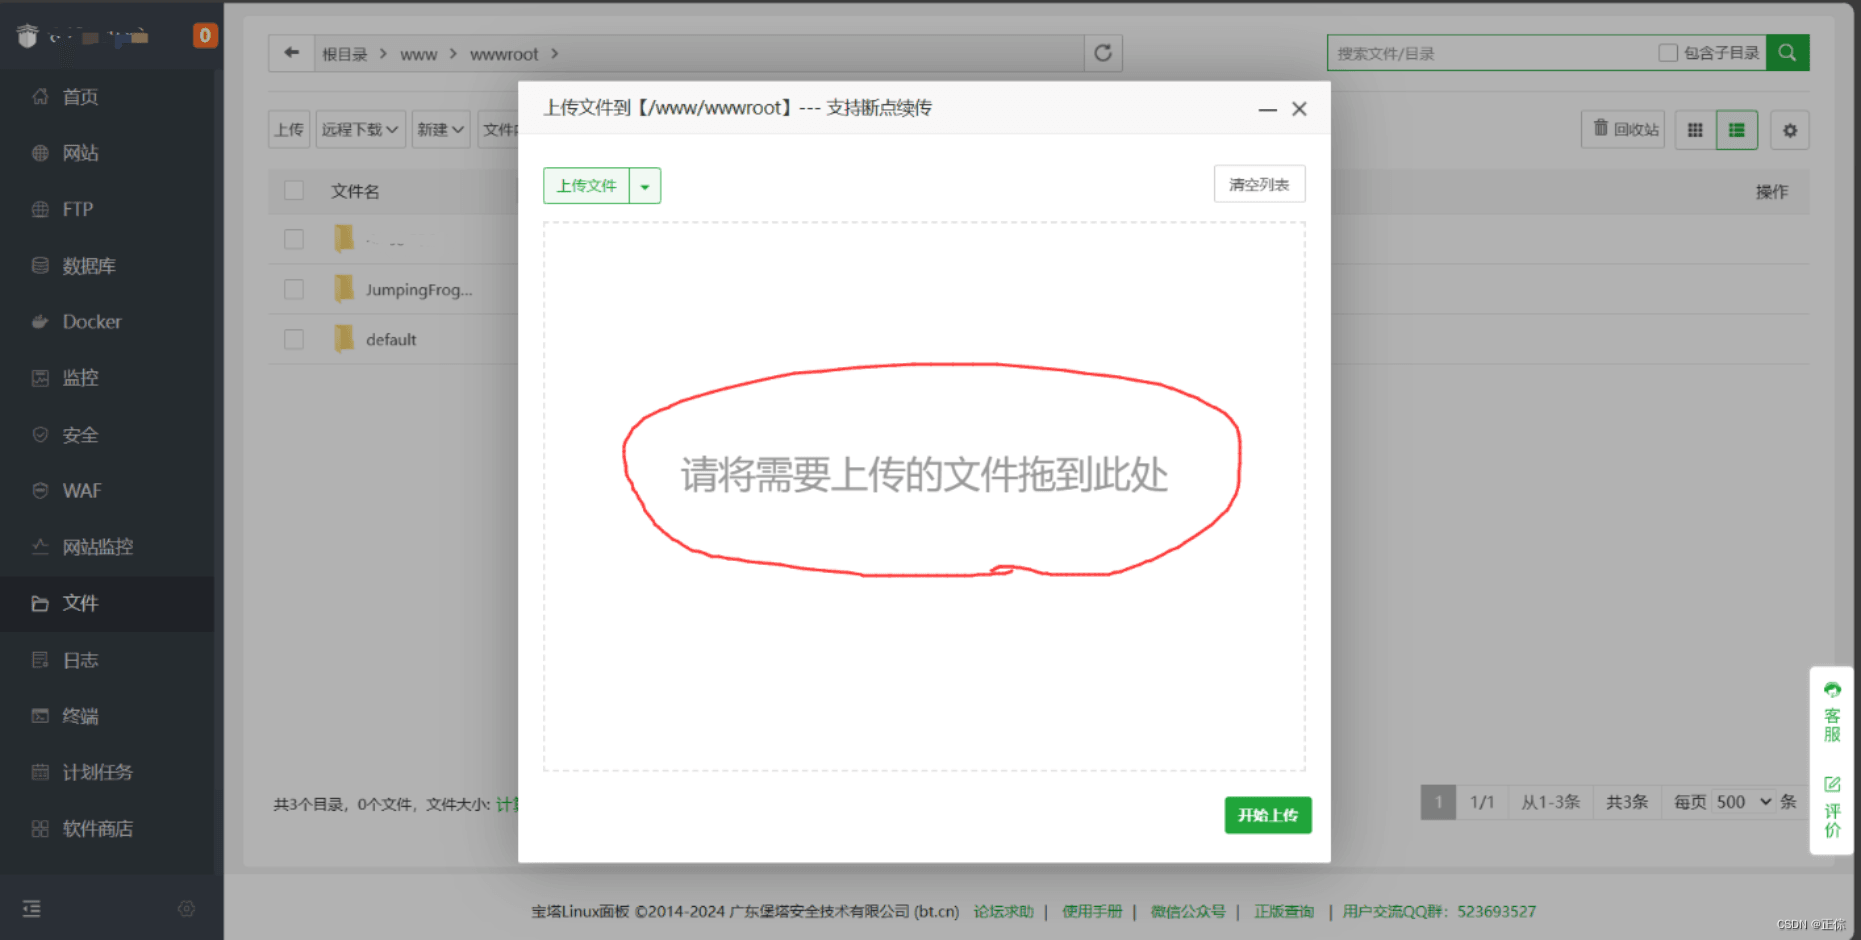This screenshot has height=940, width=1861.
Task: Click the green search magnifier icon
Action: (x=1787, y=53)
